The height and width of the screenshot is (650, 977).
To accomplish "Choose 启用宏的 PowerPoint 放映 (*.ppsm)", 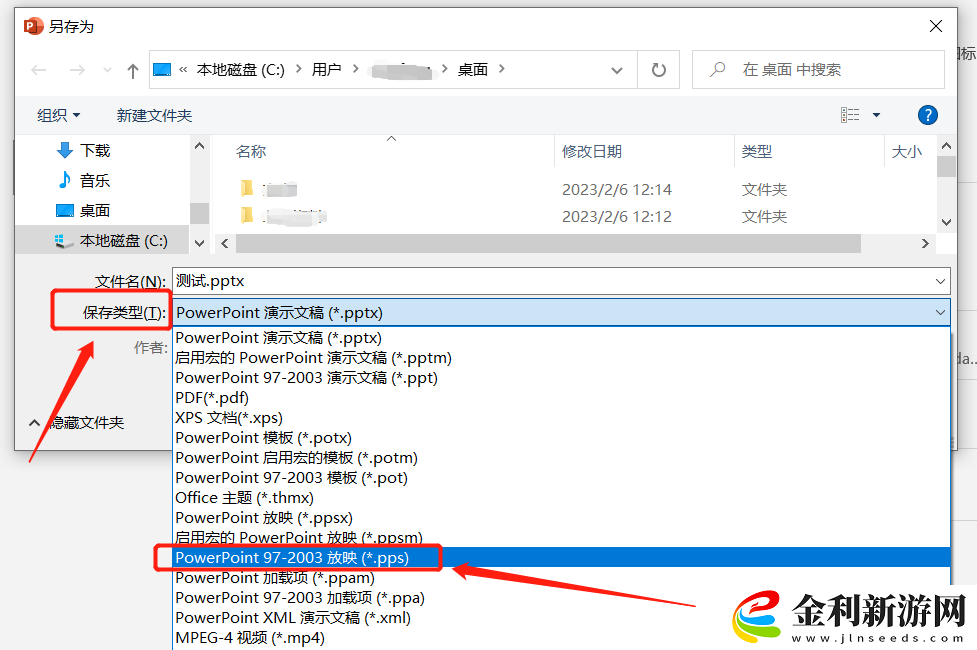I will (561, 537).
